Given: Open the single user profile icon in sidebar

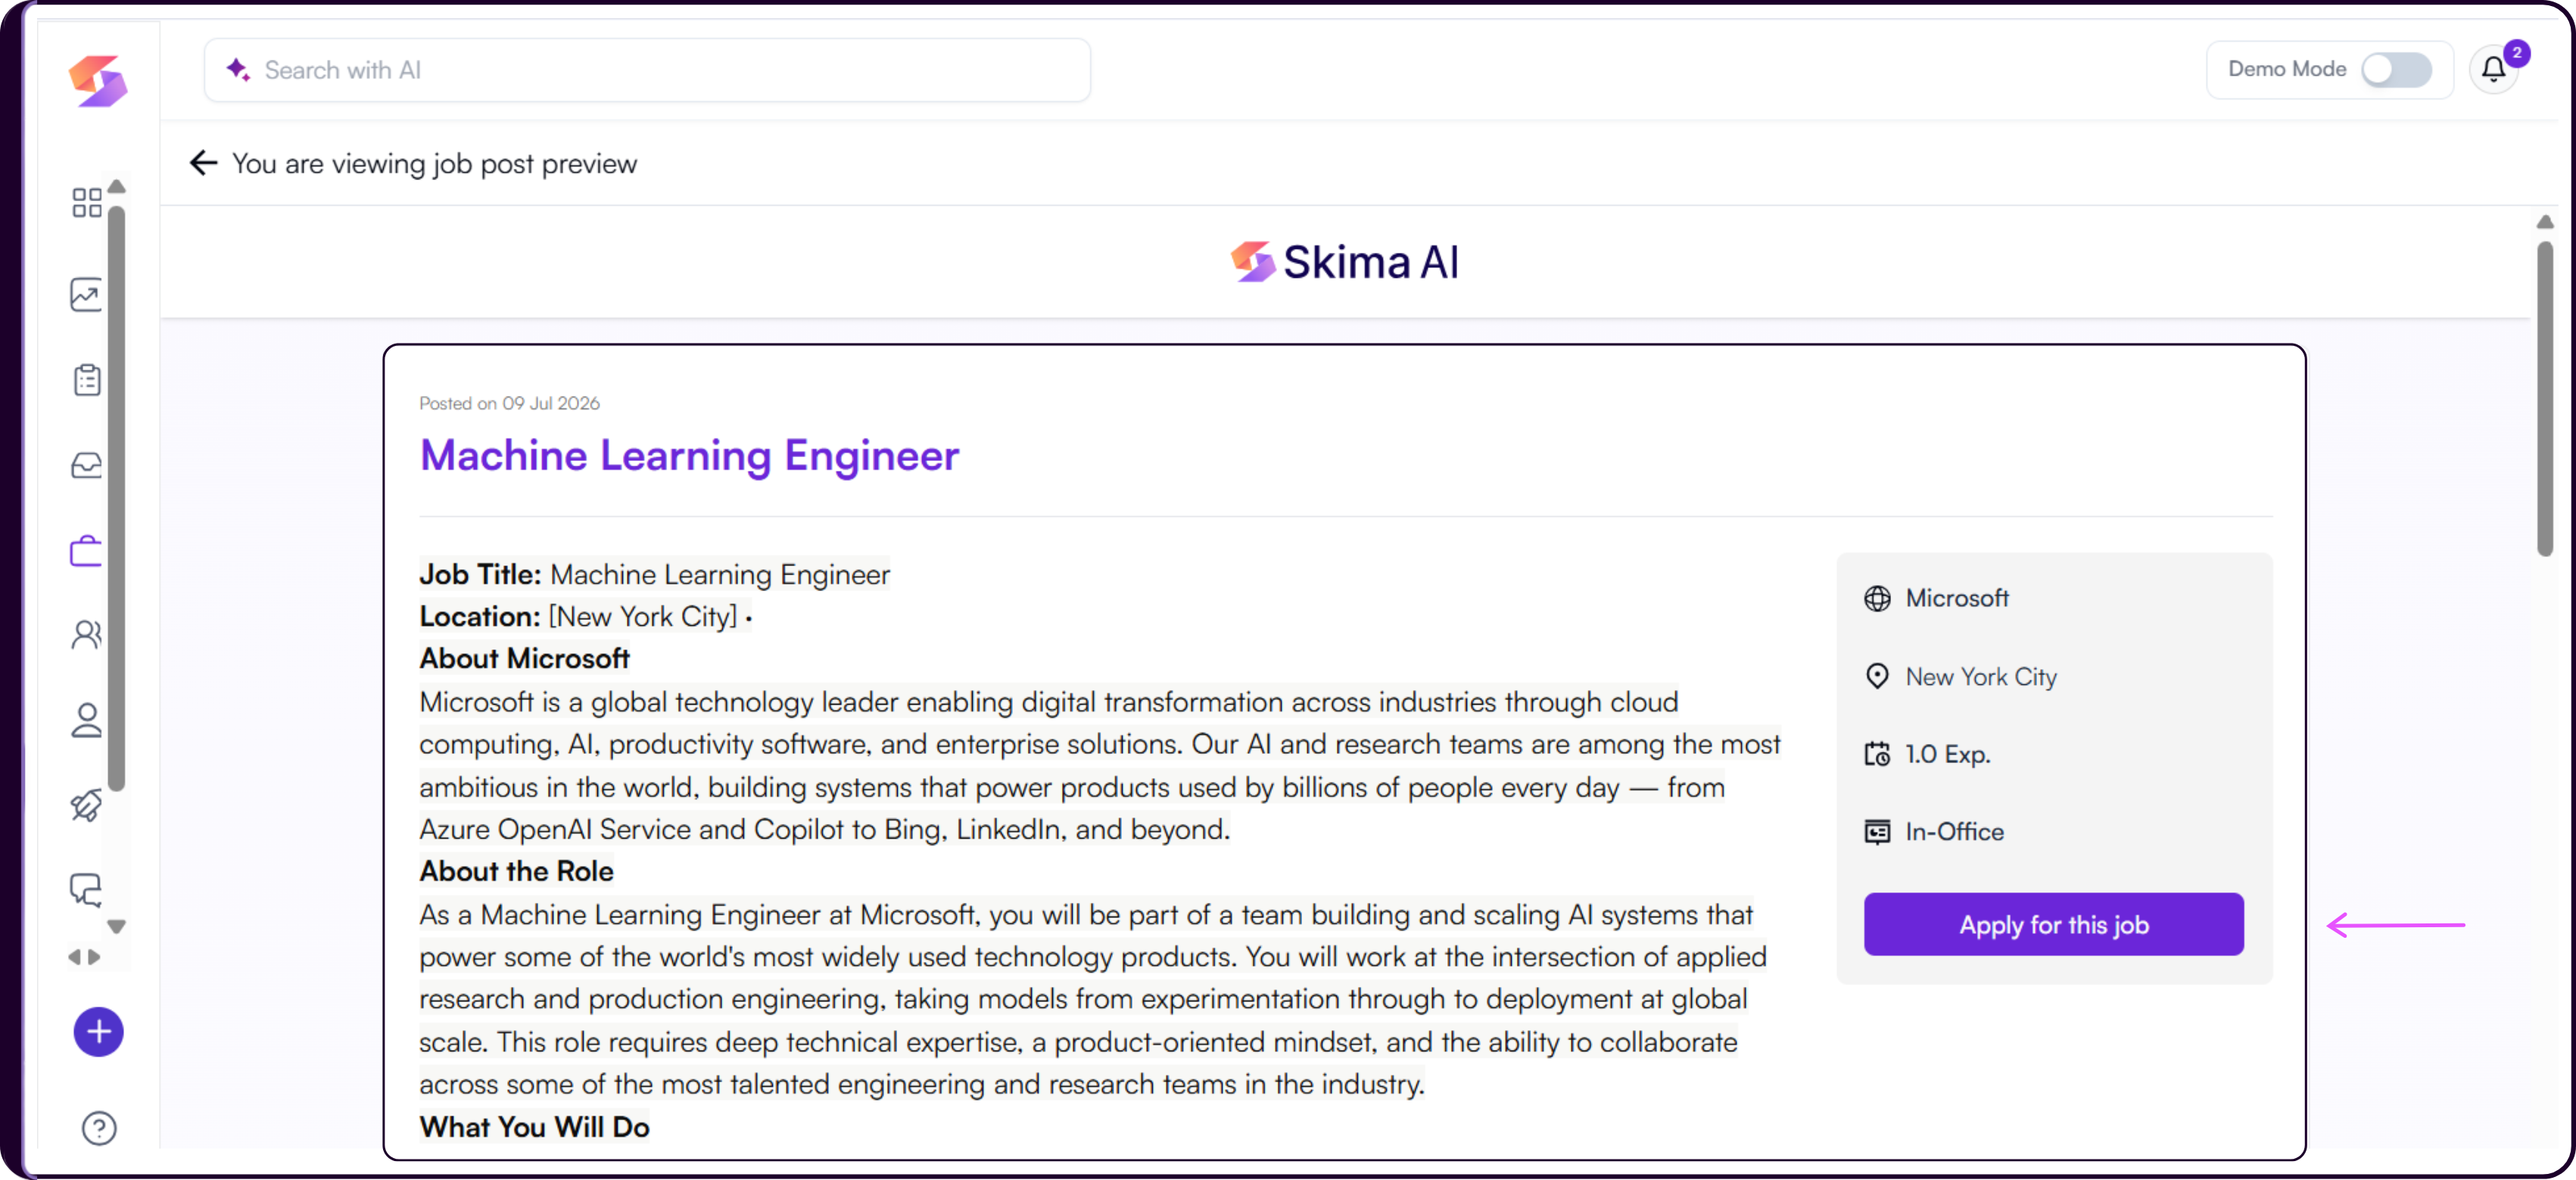Looking at the screenshot, I should pyautogui.click(x=87, y=720).
